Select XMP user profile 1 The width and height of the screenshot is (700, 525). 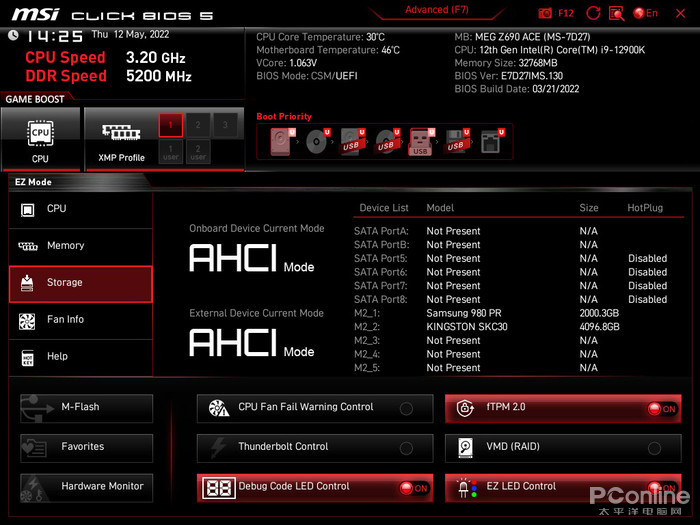pos(171,152)
